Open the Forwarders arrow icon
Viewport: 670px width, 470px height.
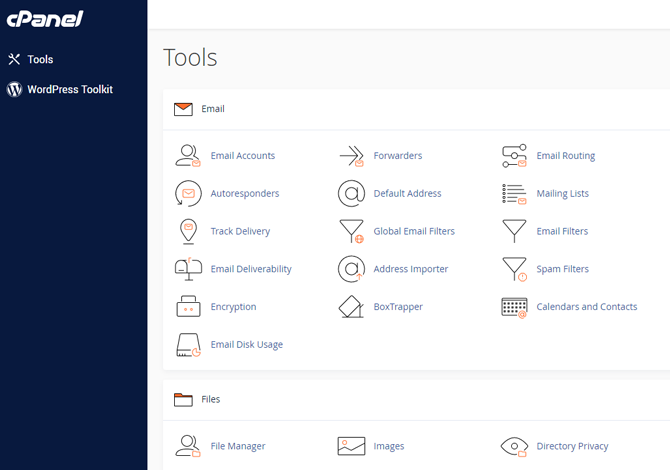tap(351, 156)
